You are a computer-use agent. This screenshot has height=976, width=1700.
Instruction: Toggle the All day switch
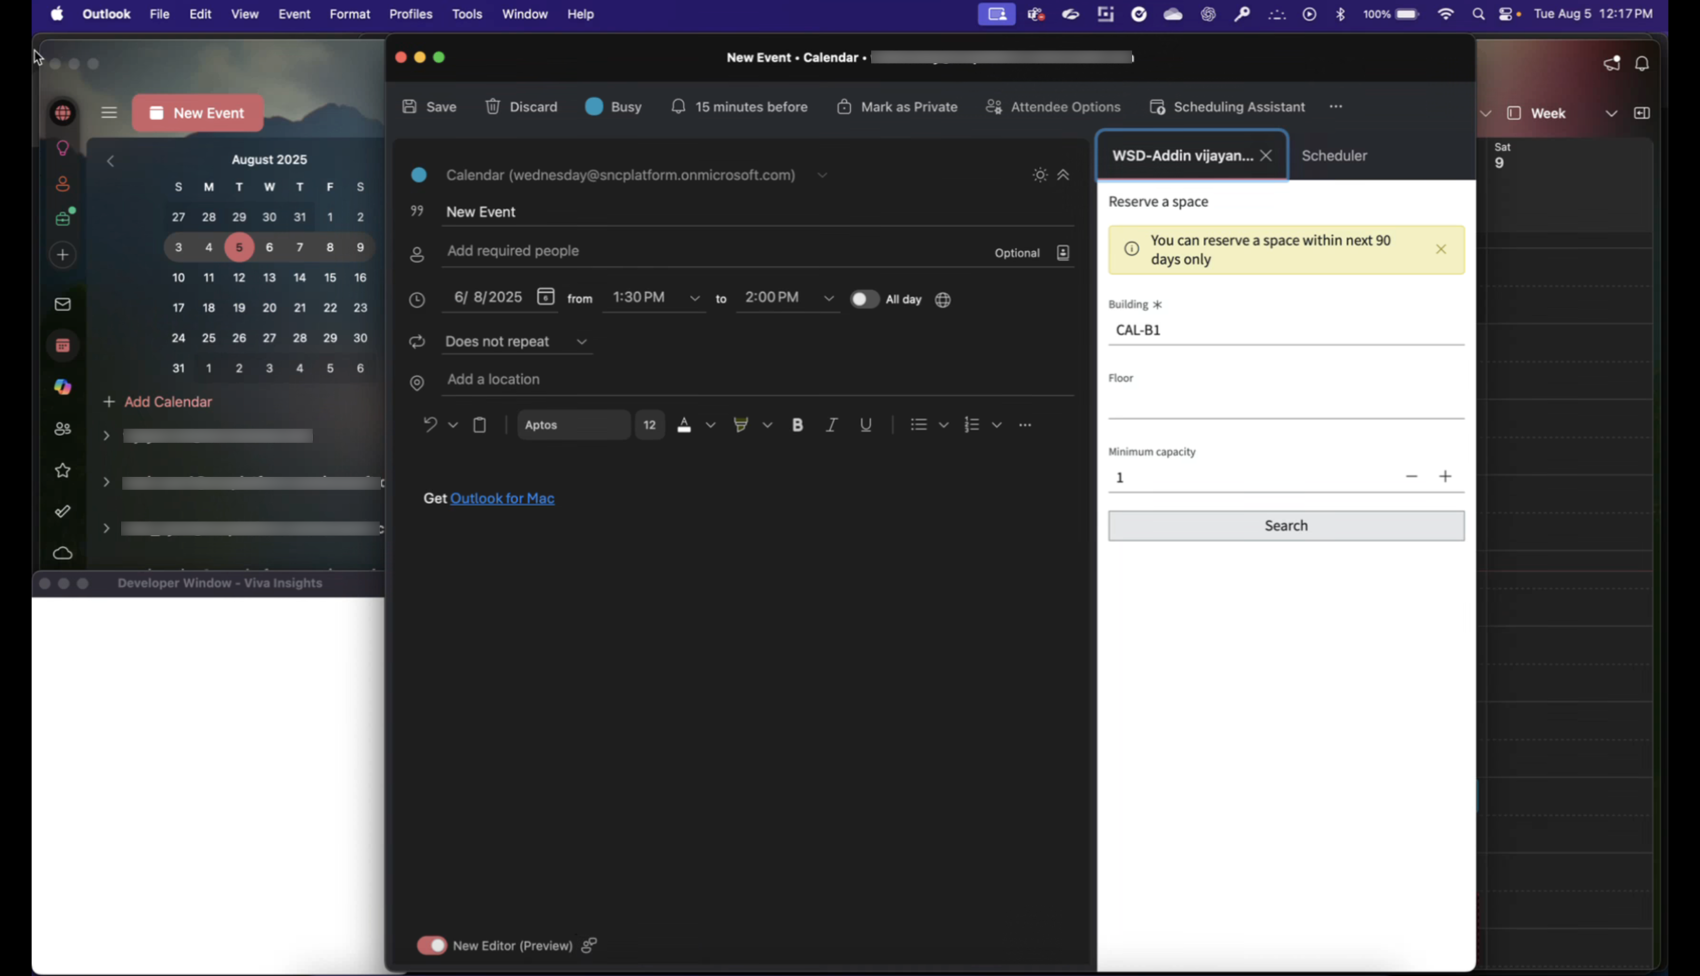point(864,299)
